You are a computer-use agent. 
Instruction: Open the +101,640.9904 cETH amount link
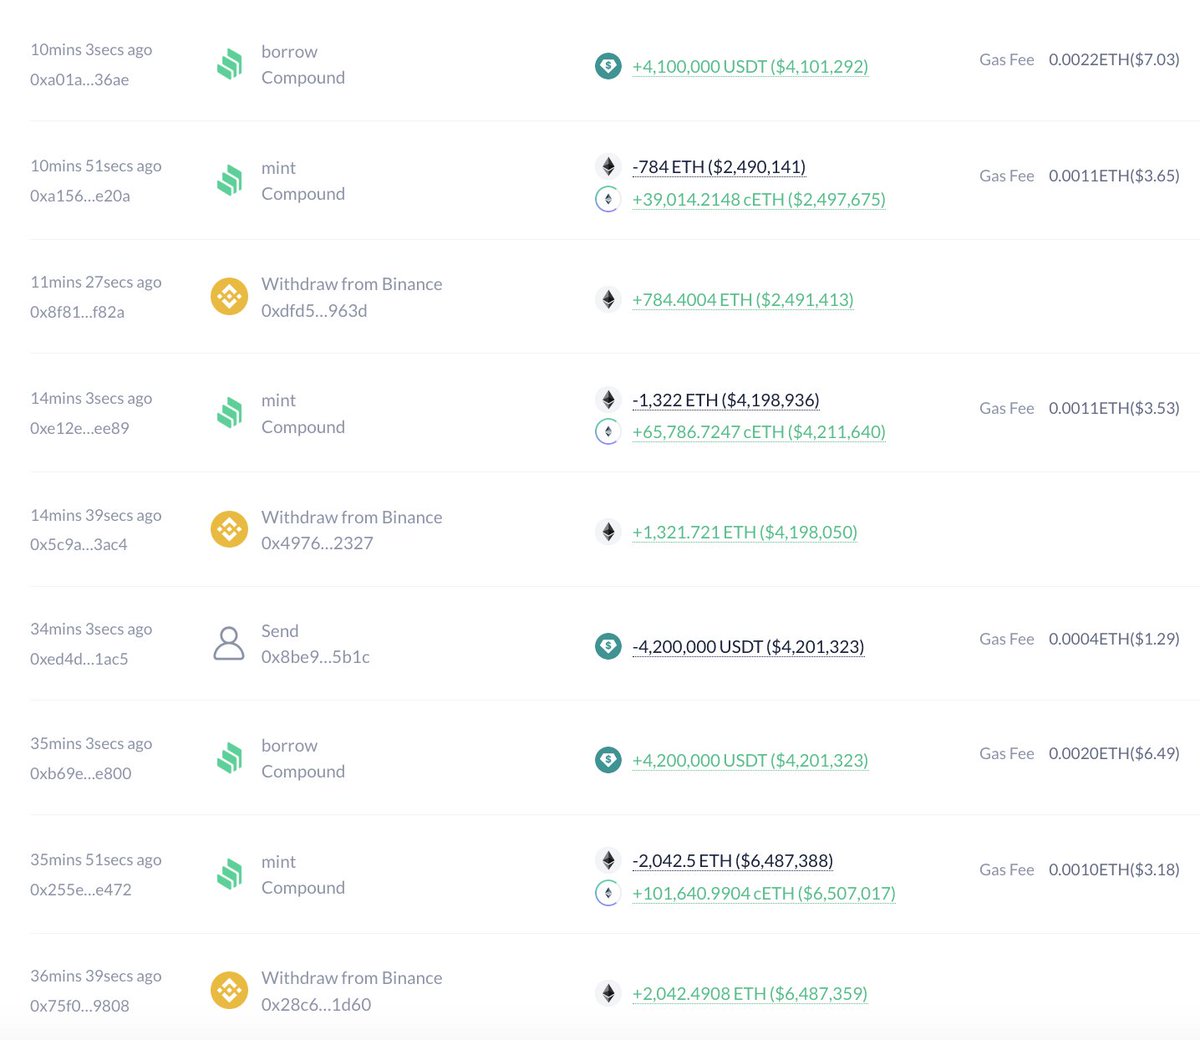coord(764,893)
